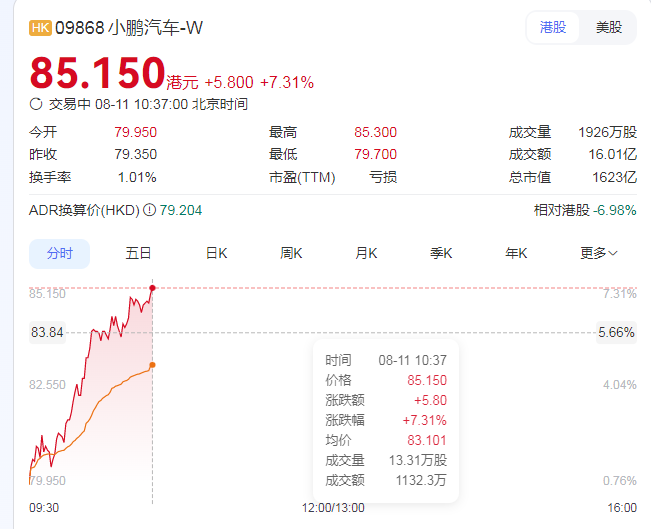Click the 相对港股 -6.98% premium text
This screenshot has width=651, height=529.
coord(585,210)
